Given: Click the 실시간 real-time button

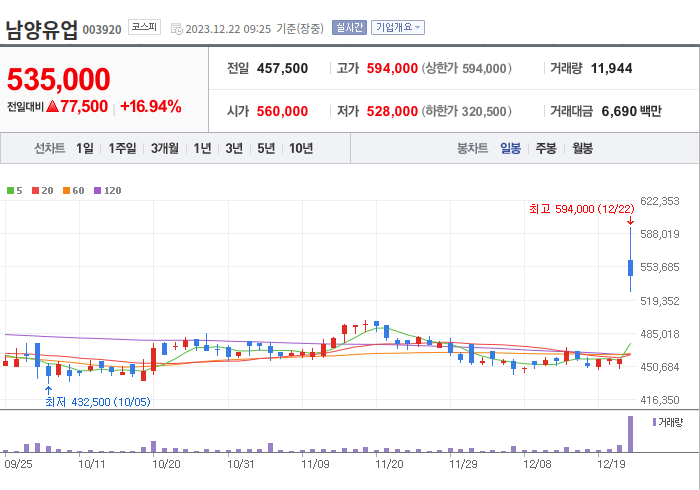Looking at the screenshot, I should (x=349, y=28).
